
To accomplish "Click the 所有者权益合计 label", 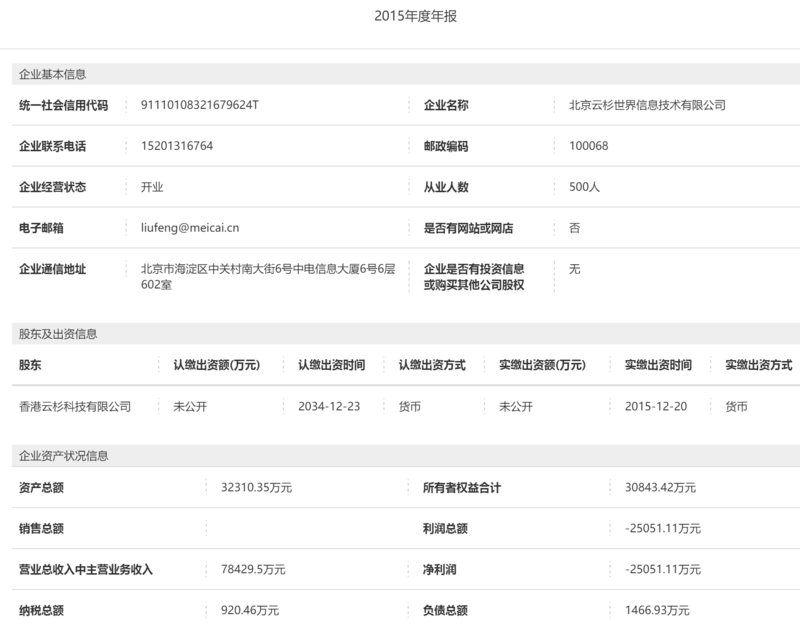I will pos(462,488).
